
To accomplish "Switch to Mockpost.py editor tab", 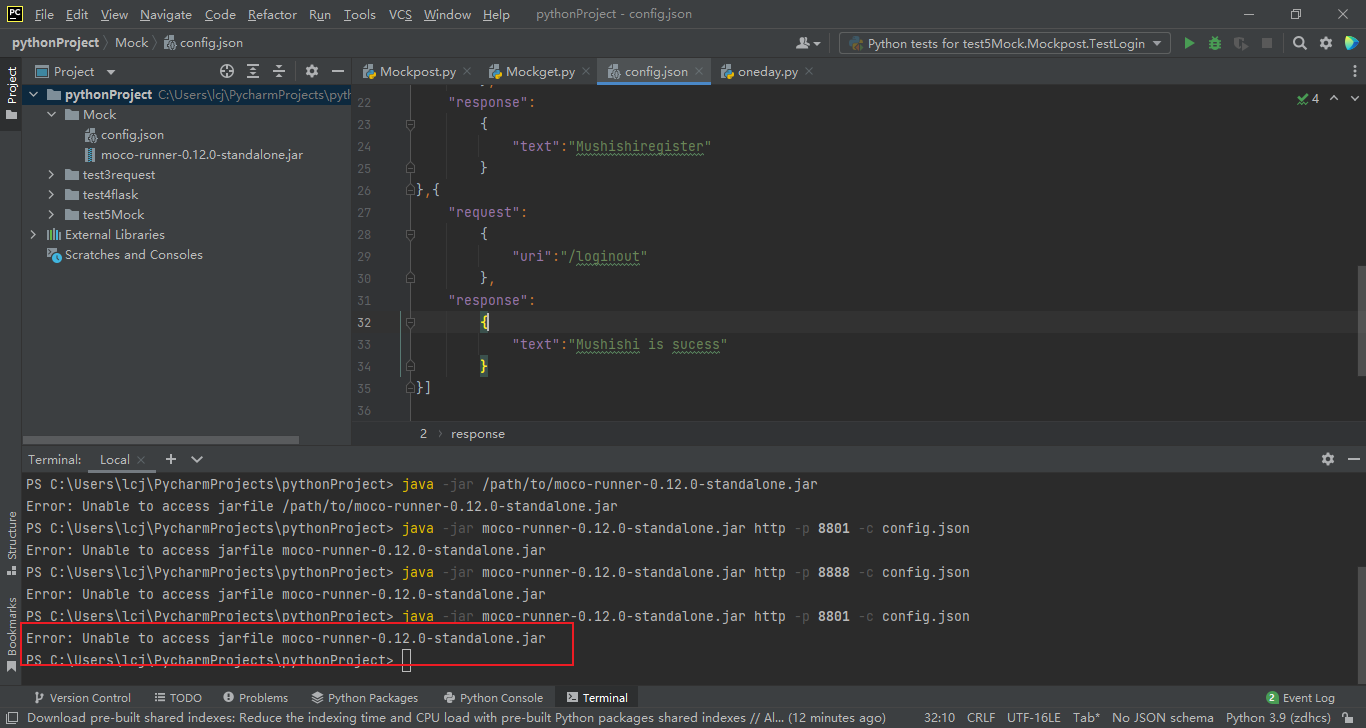I will pos(417,72).
